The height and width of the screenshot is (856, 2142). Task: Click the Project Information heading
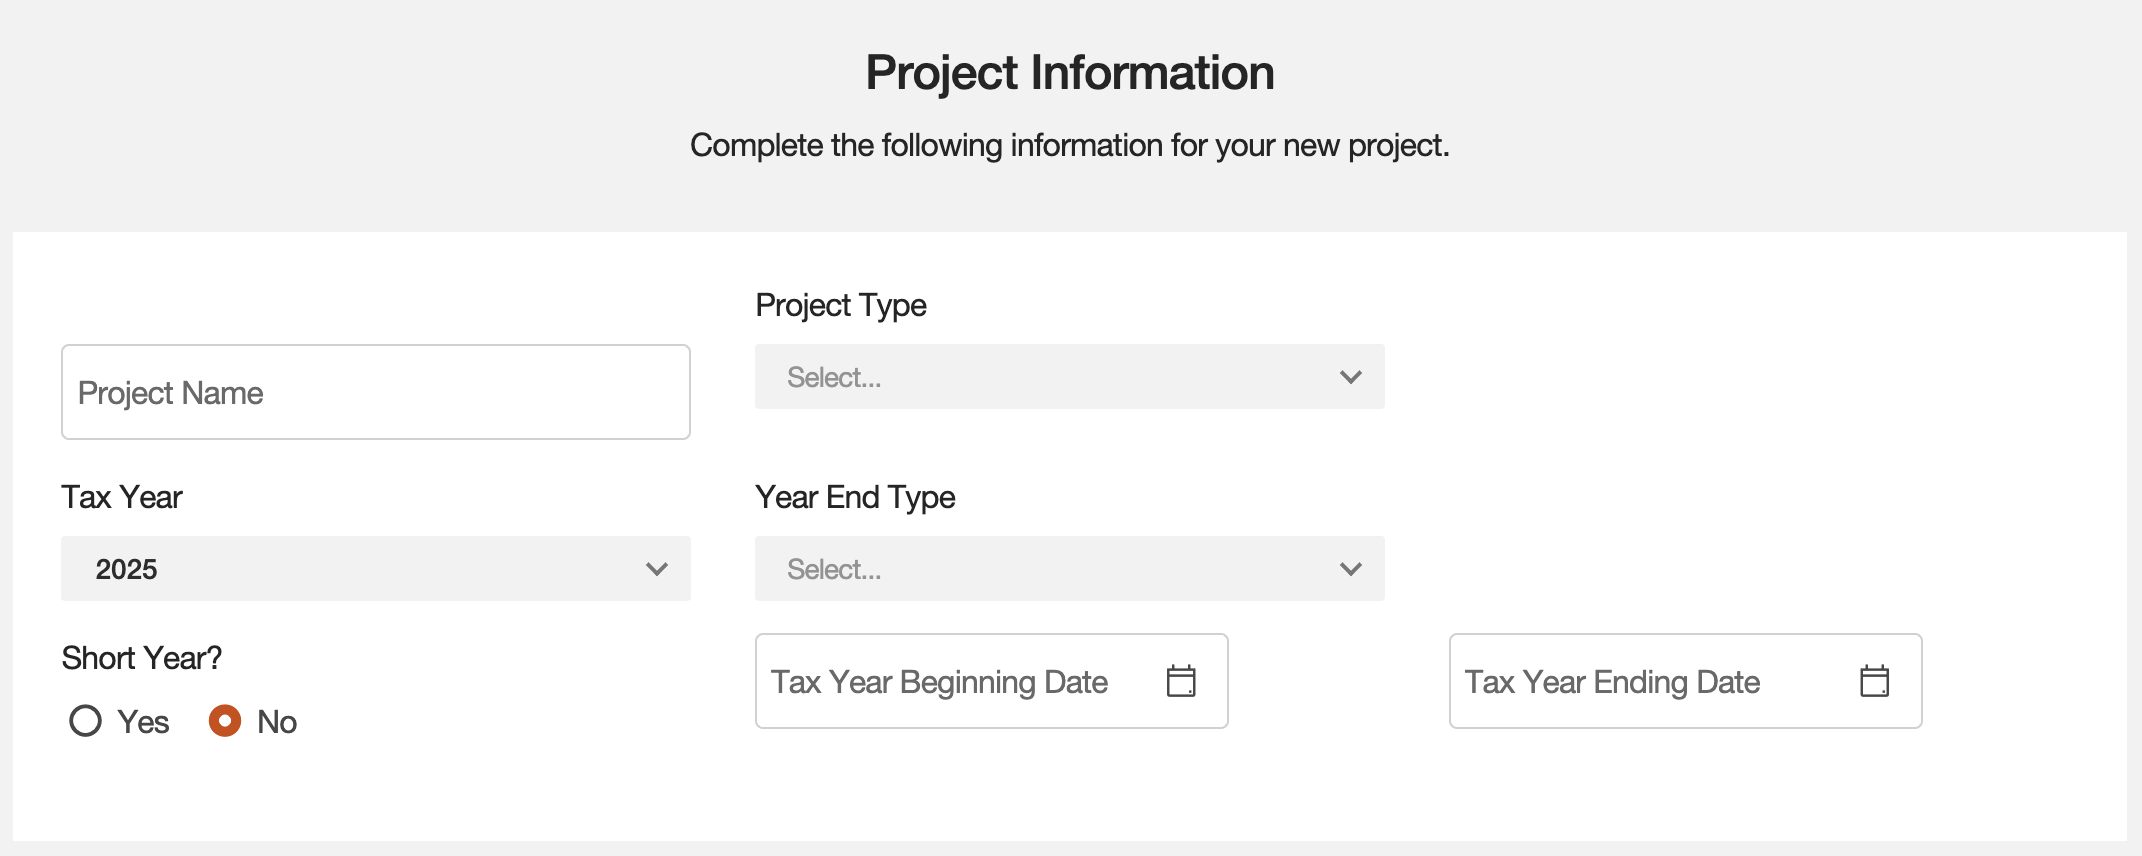[1071, 71]
